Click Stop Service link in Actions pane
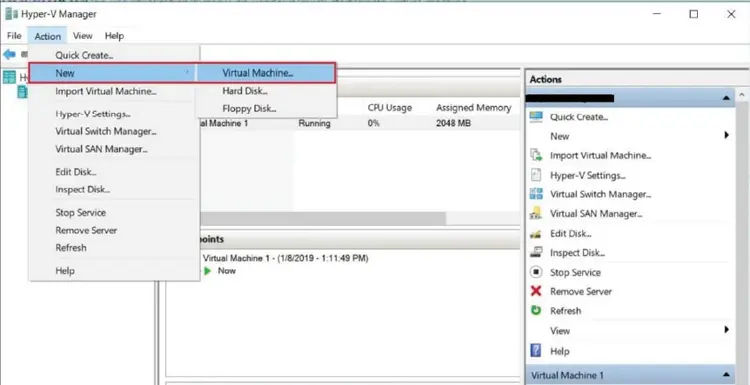The width and height of the screenshot is (750, 385). pyautogui.click(x=575, y=273)
